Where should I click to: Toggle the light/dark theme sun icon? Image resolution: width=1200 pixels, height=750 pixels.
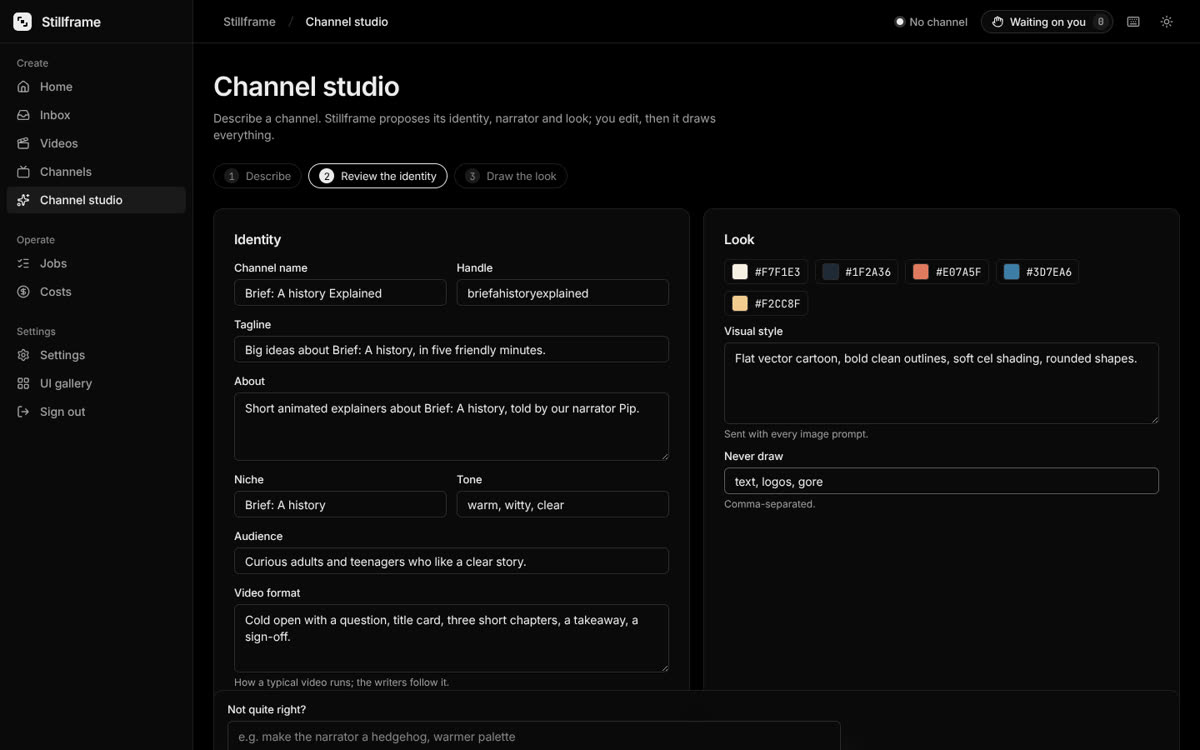tap(1166, 22)
